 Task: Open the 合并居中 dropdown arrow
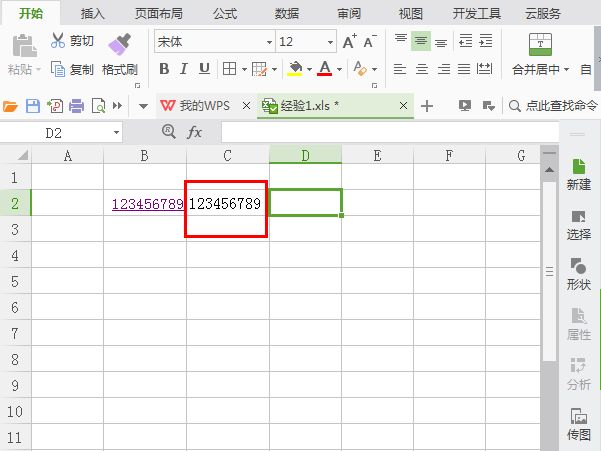pos(567,70)
